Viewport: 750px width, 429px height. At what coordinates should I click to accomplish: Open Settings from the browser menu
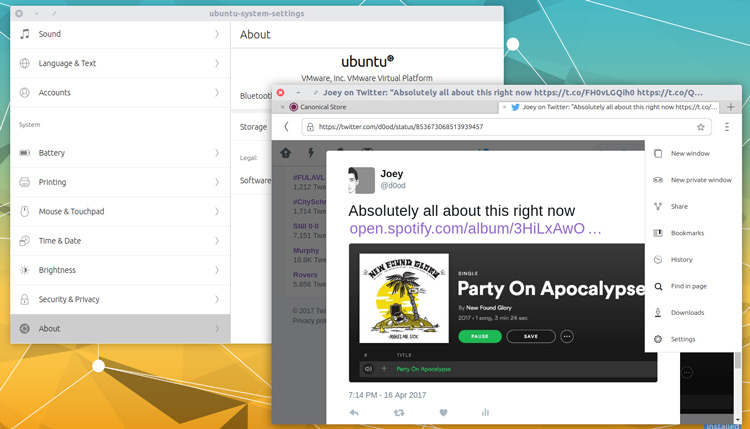[693, 339]
